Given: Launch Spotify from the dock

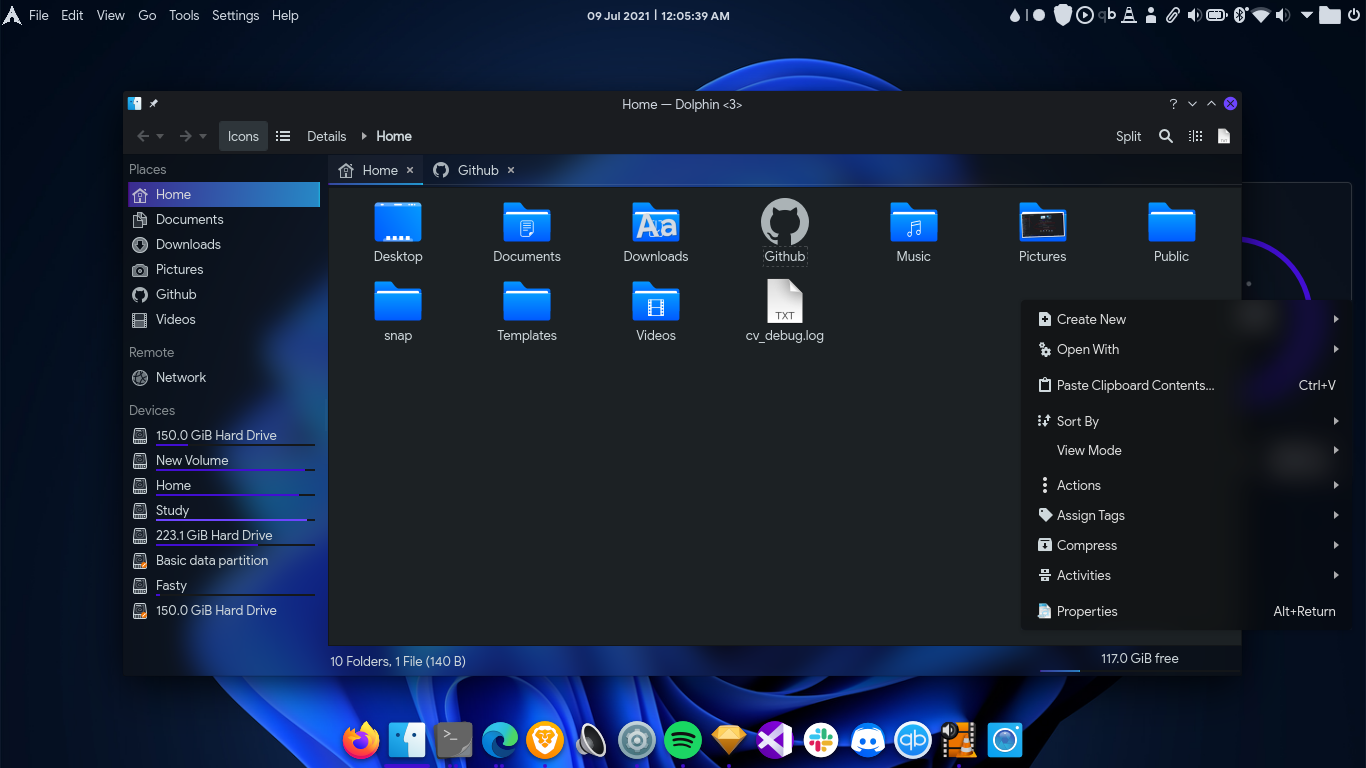Looking at the screenshot, I should pyautogui.click(x=683, y=740).
